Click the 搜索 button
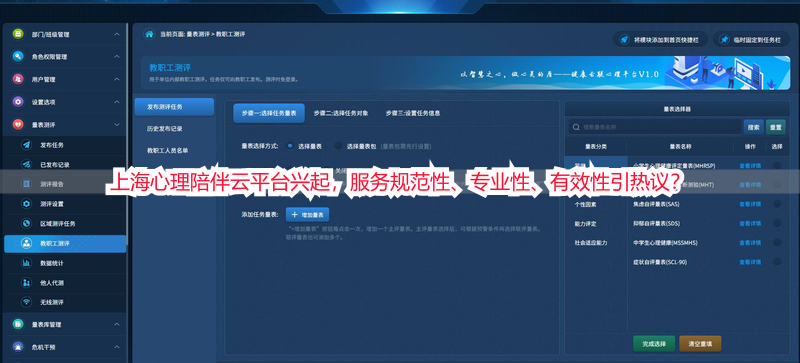Viewport: 800px width, 363px height. coord(754,127)
